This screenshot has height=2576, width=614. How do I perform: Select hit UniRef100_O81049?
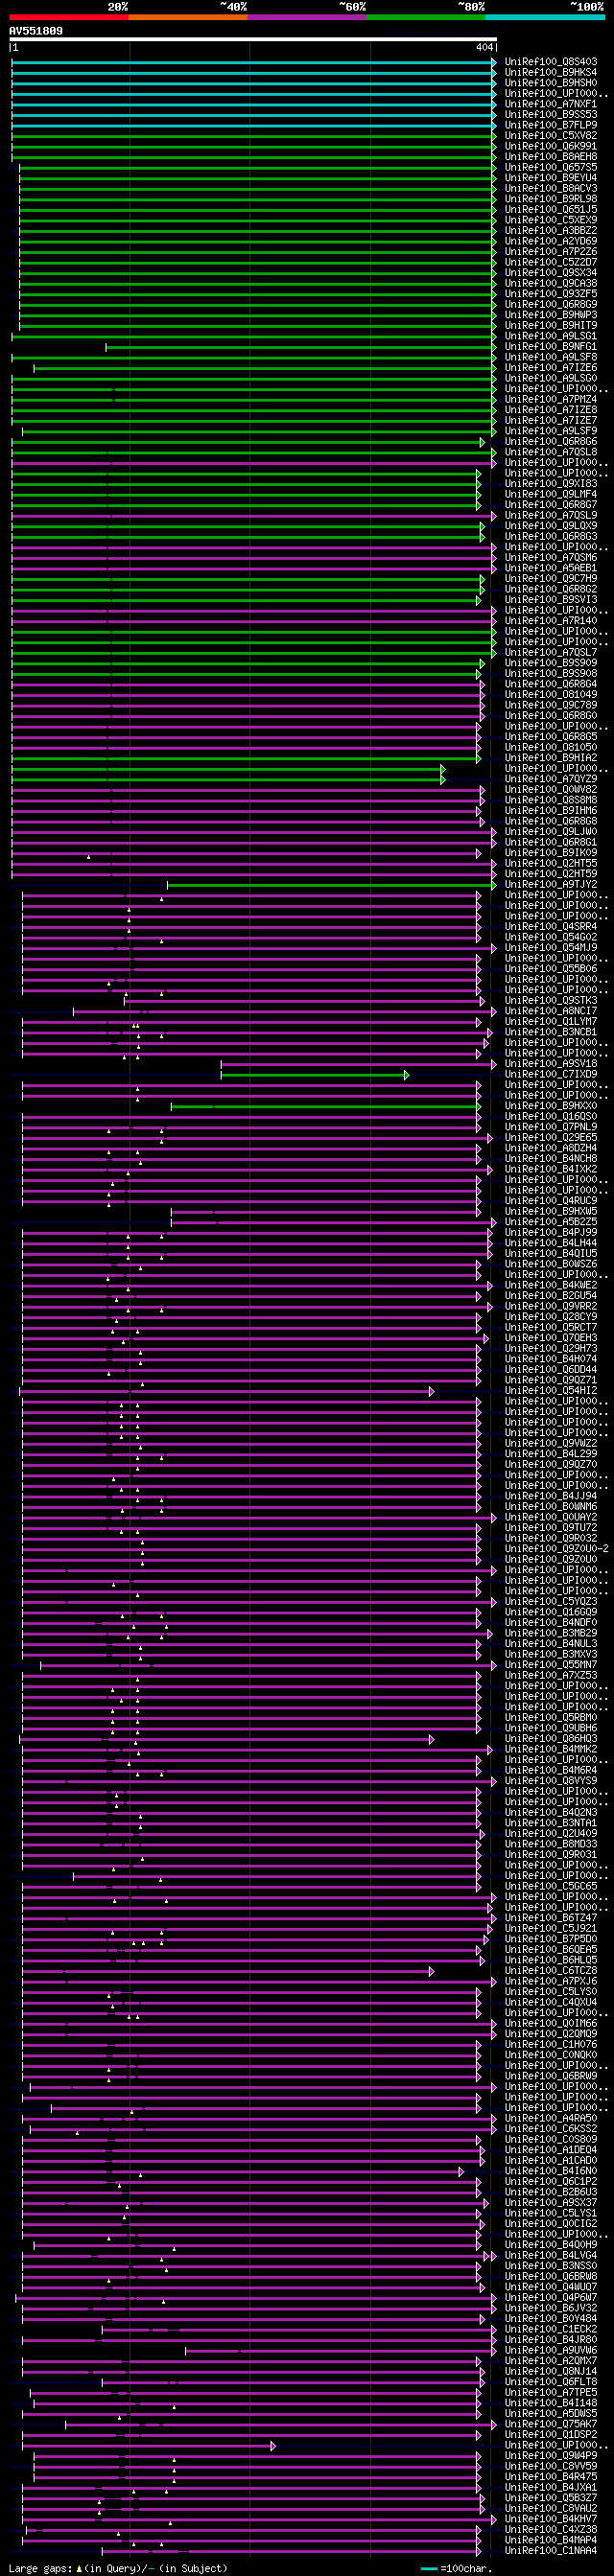[x=551, y=695]
